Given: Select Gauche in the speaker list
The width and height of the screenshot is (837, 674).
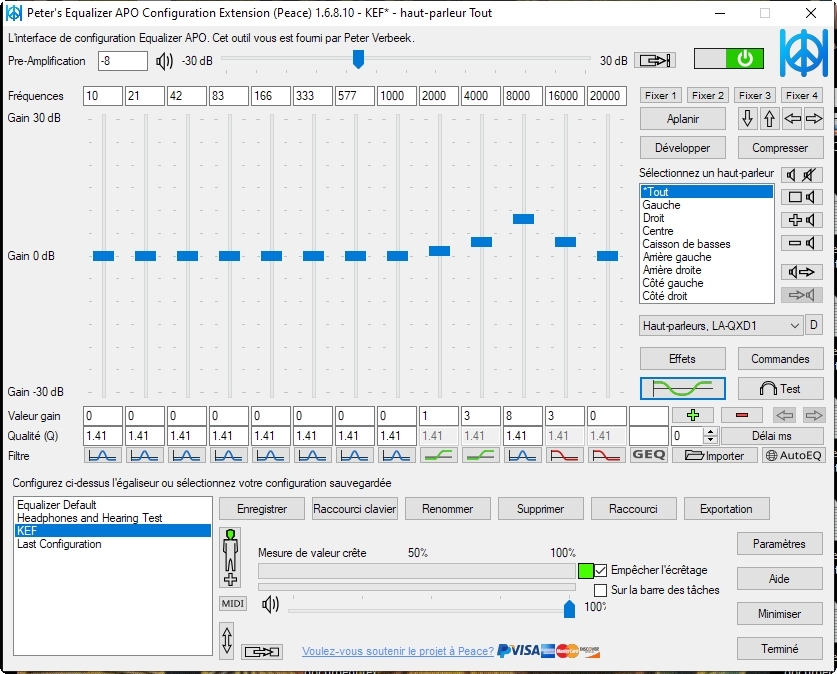Looking at the screenshot, I should pyautogui.click(x=707, y=205).
